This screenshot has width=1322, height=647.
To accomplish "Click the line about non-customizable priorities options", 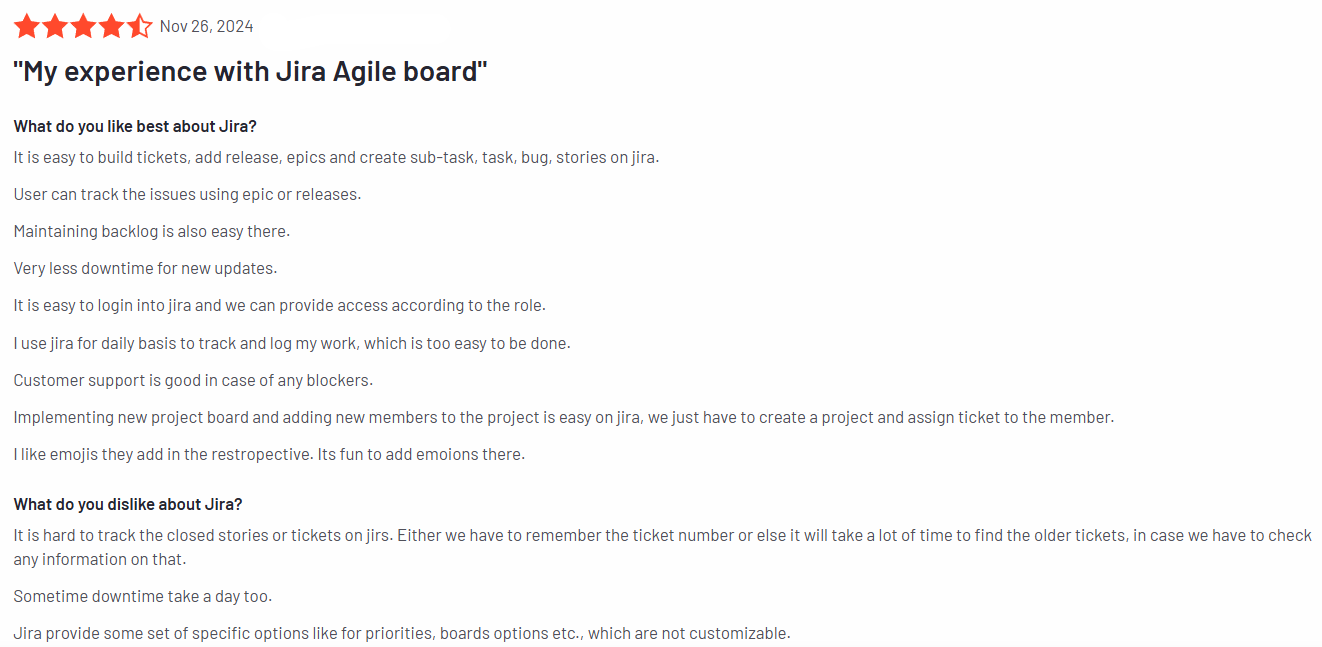I will point(401,633).
